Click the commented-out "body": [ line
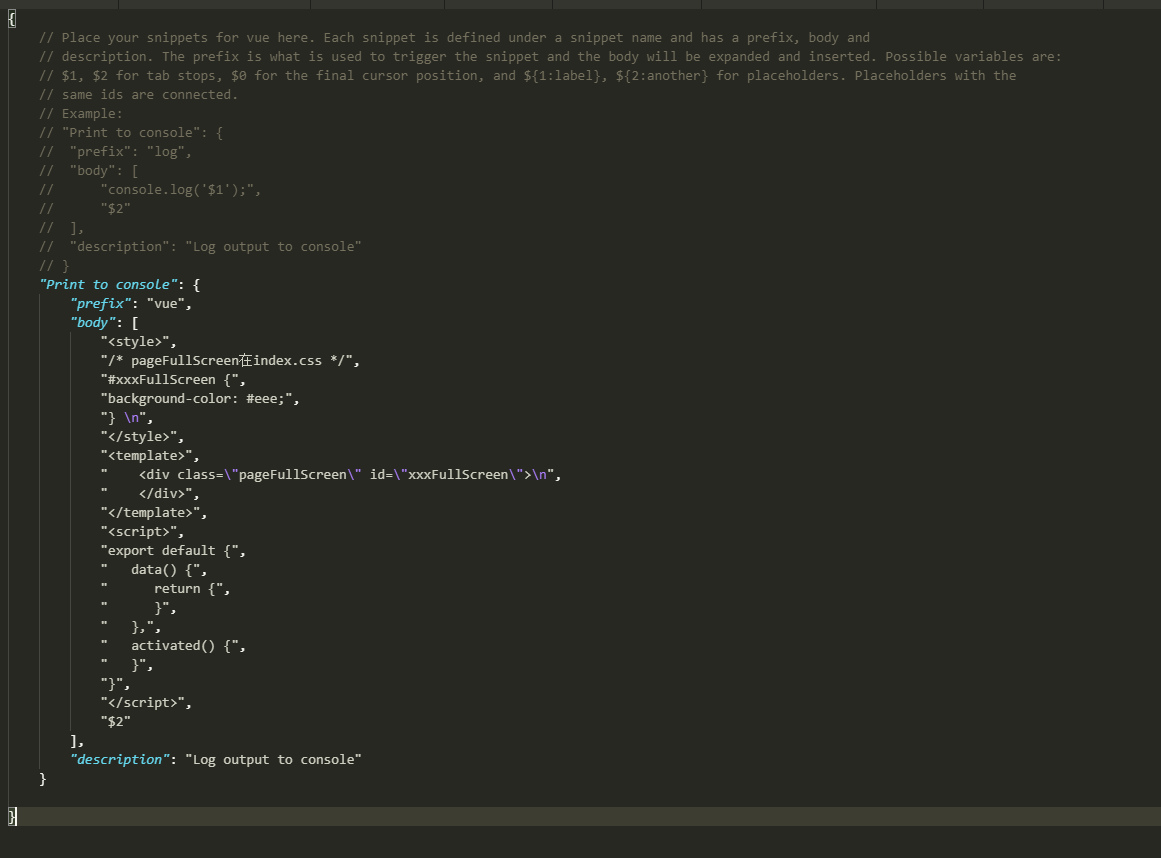Image resolution: width=1161 pixels, height=858 pixels. coord(89,171)
